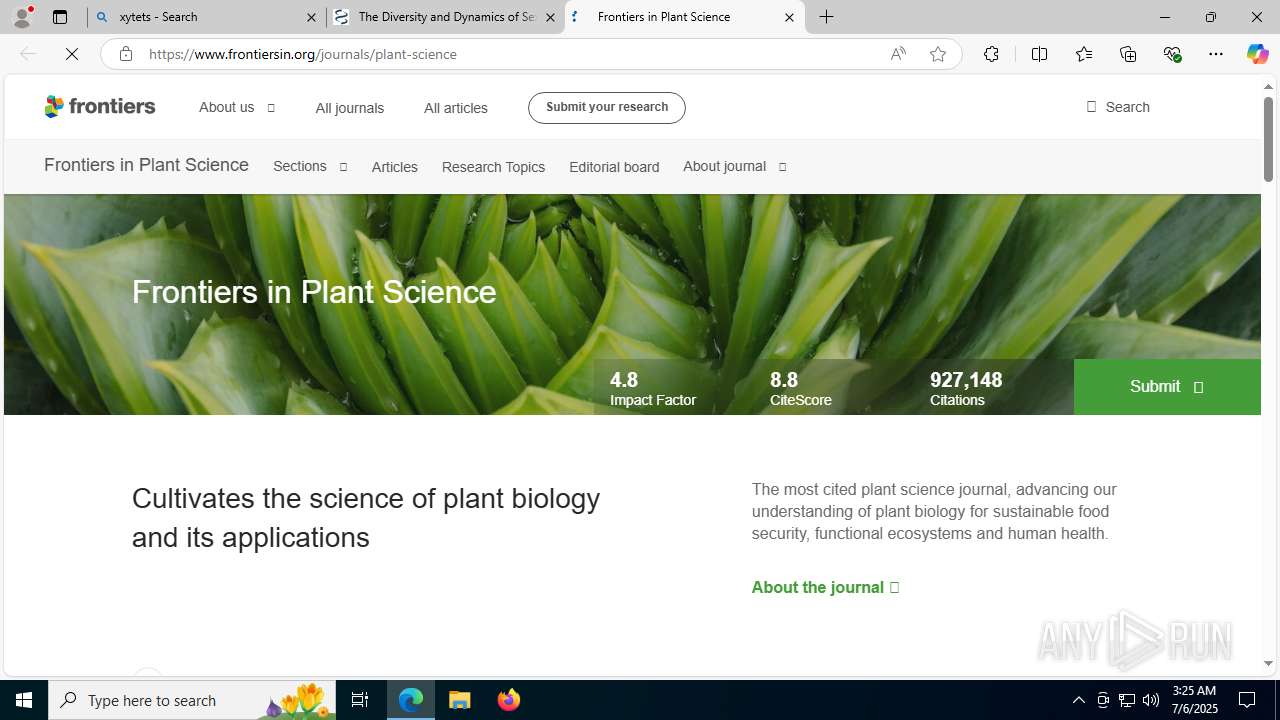The height and width of the screenshot is (720, 1280).
Task: Activate Read aloud icon
Action: 898,54
